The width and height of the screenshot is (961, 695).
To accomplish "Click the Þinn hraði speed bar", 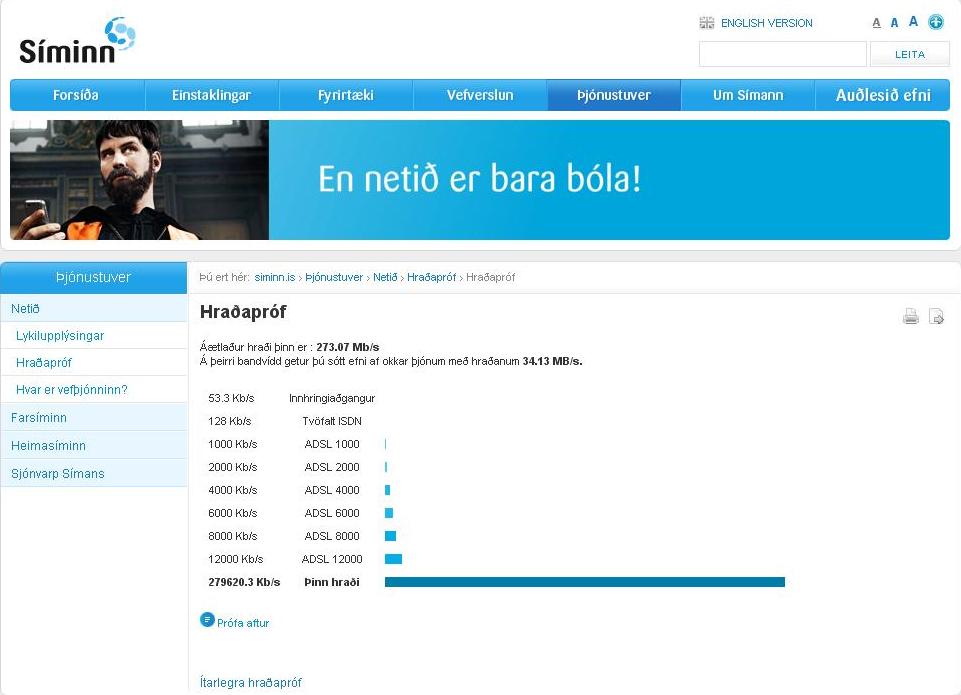I will 584,582.
